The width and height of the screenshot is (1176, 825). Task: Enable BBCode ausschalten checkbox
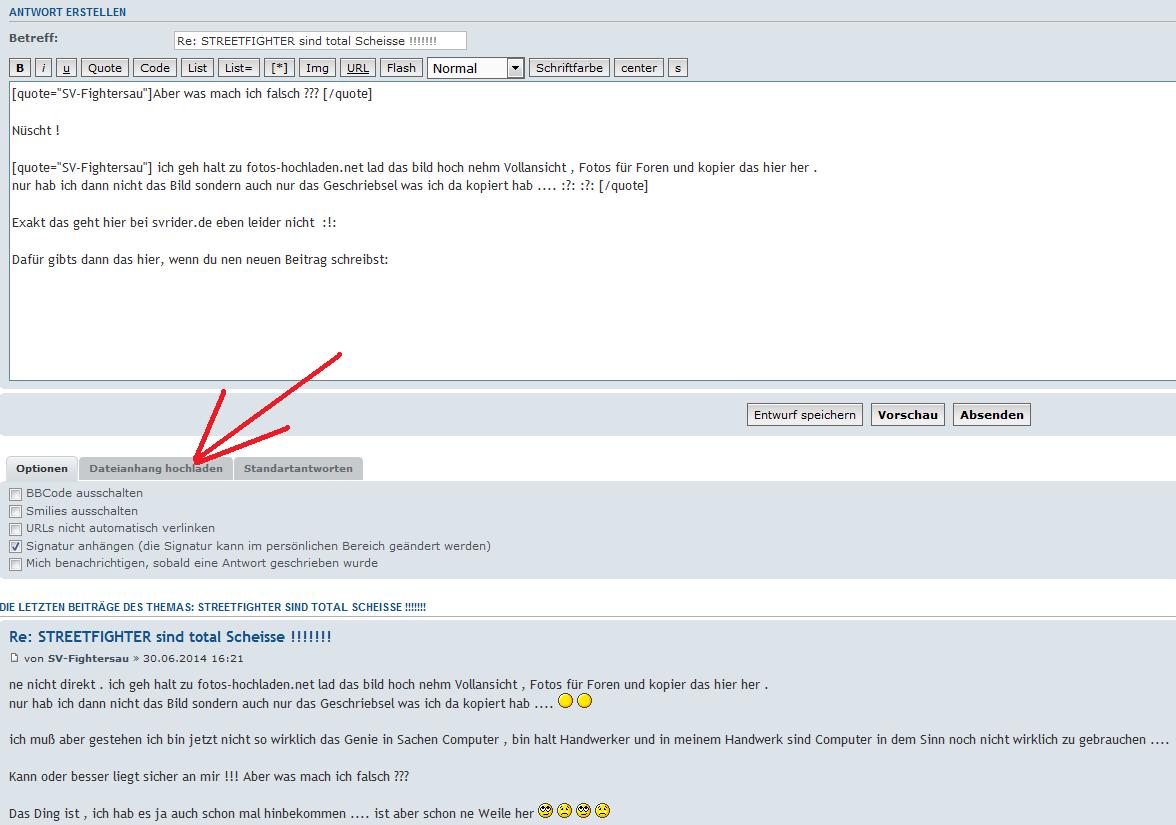pyautogui.click(x=15, y=494)
